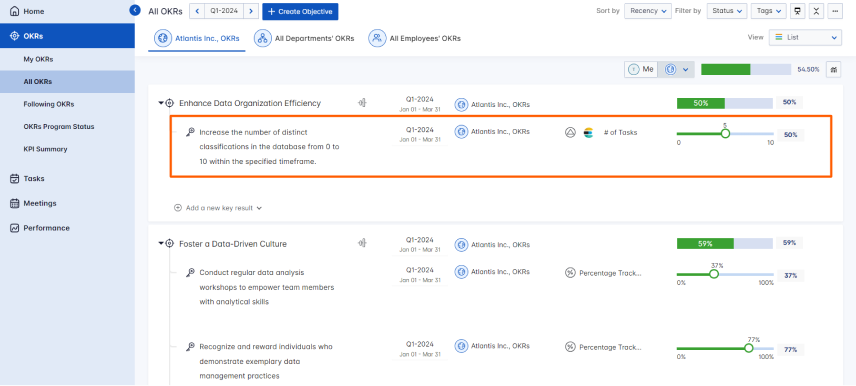Open the company scope filter dropdown

[676, 69]
